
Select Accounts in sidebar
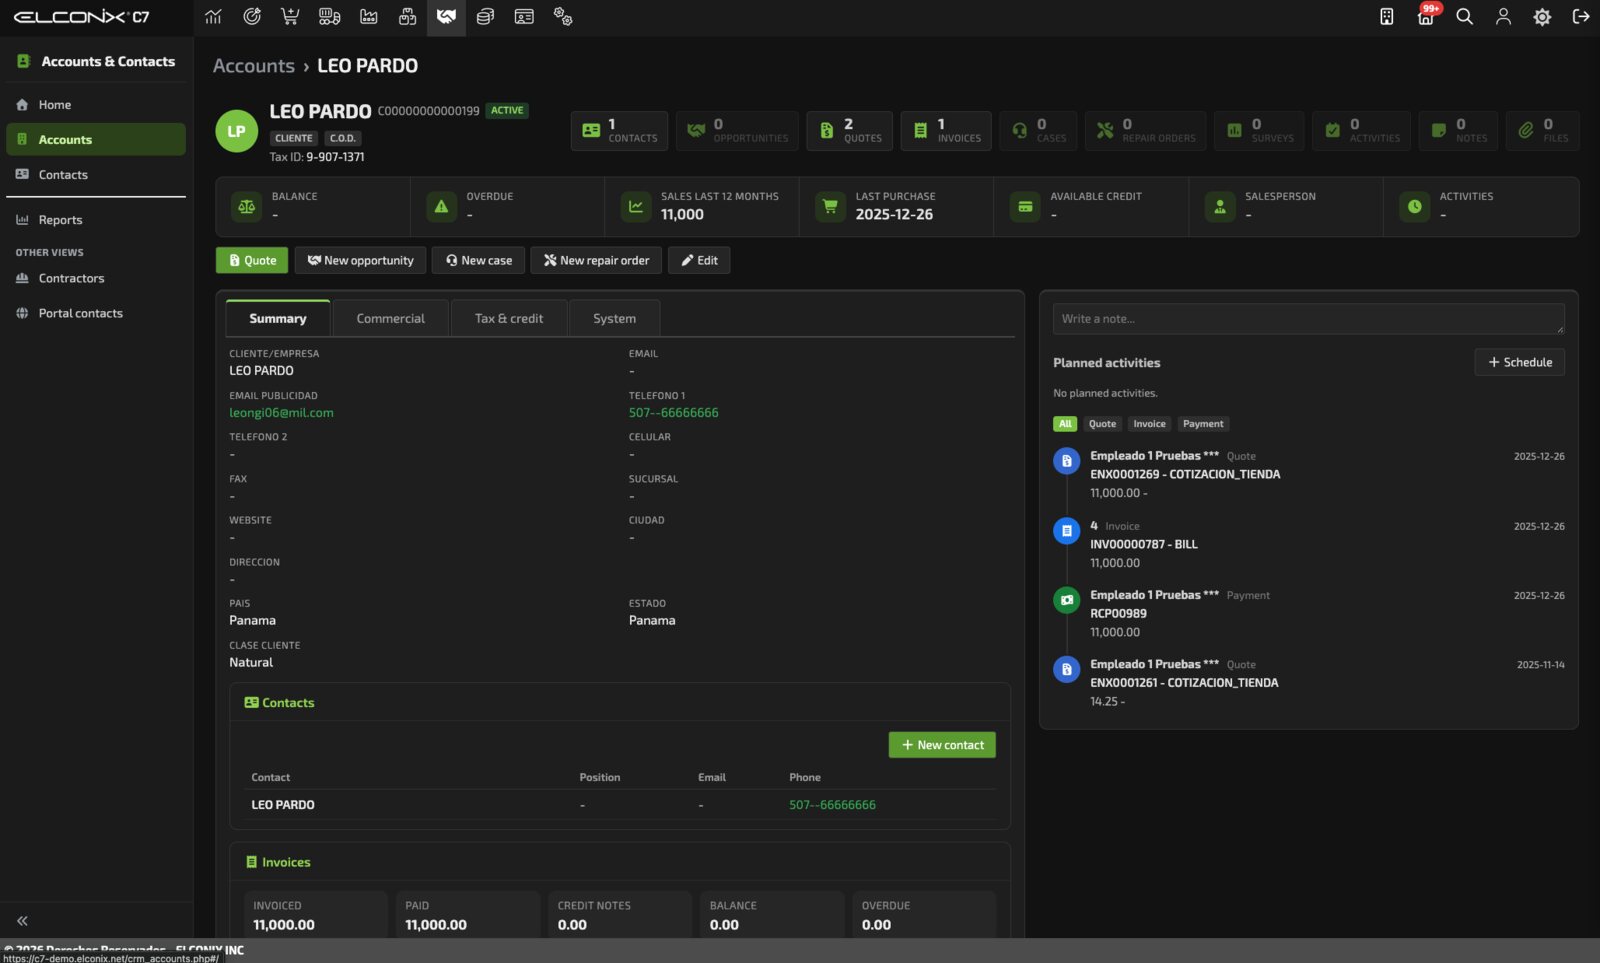point(96,140)
